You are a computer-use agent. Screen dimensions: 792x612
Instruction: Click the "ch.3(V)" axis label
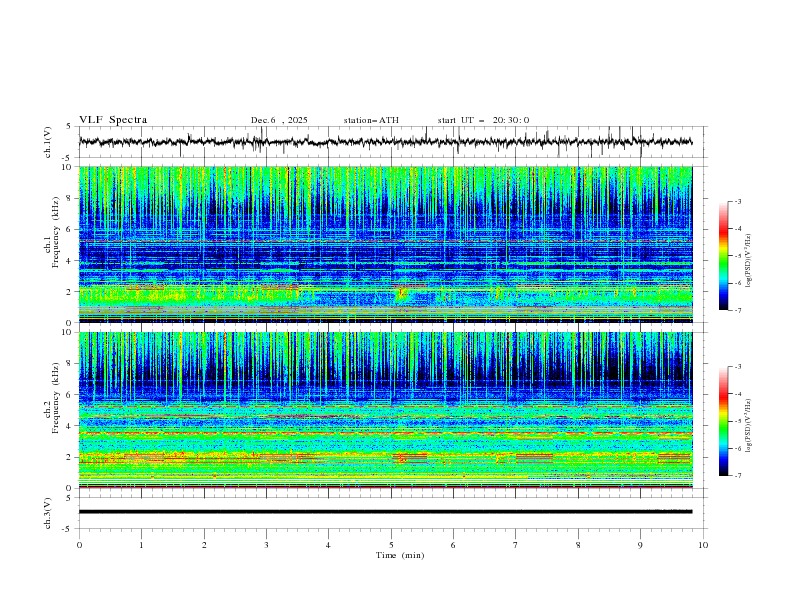click(x=48, y=513)
